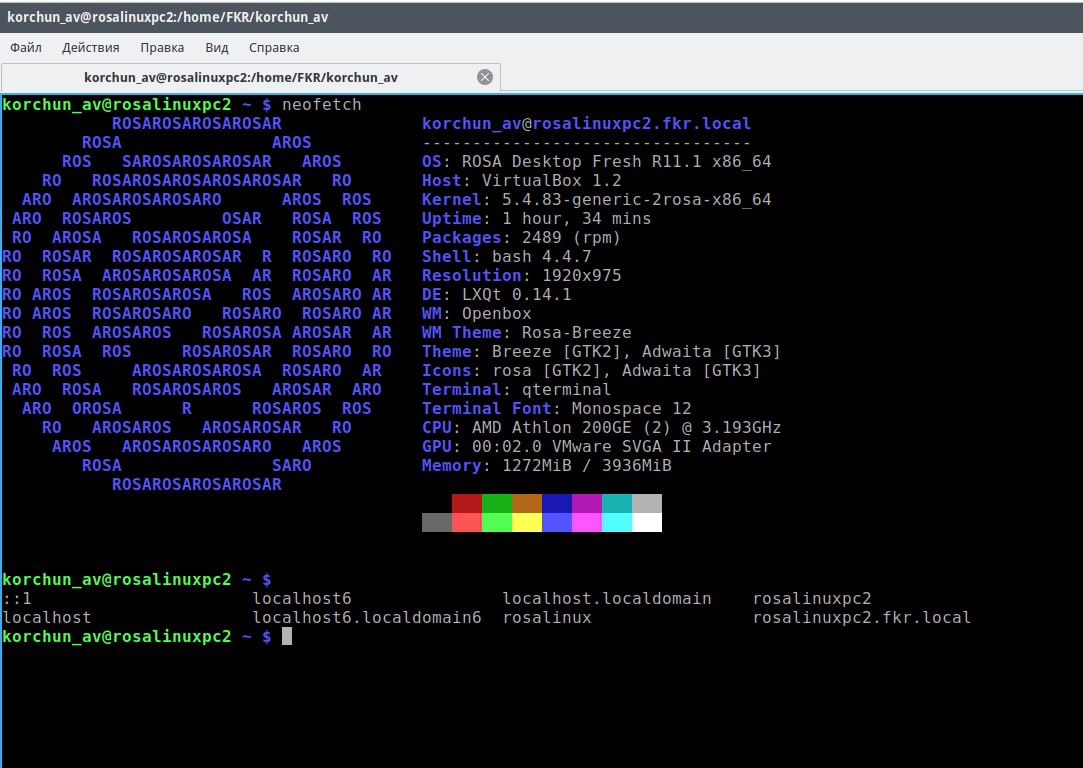This screenshot has width=1083, height=768.
Task: Click the Uptime 1 hour, 34 mins line
Action: point(537,218)
